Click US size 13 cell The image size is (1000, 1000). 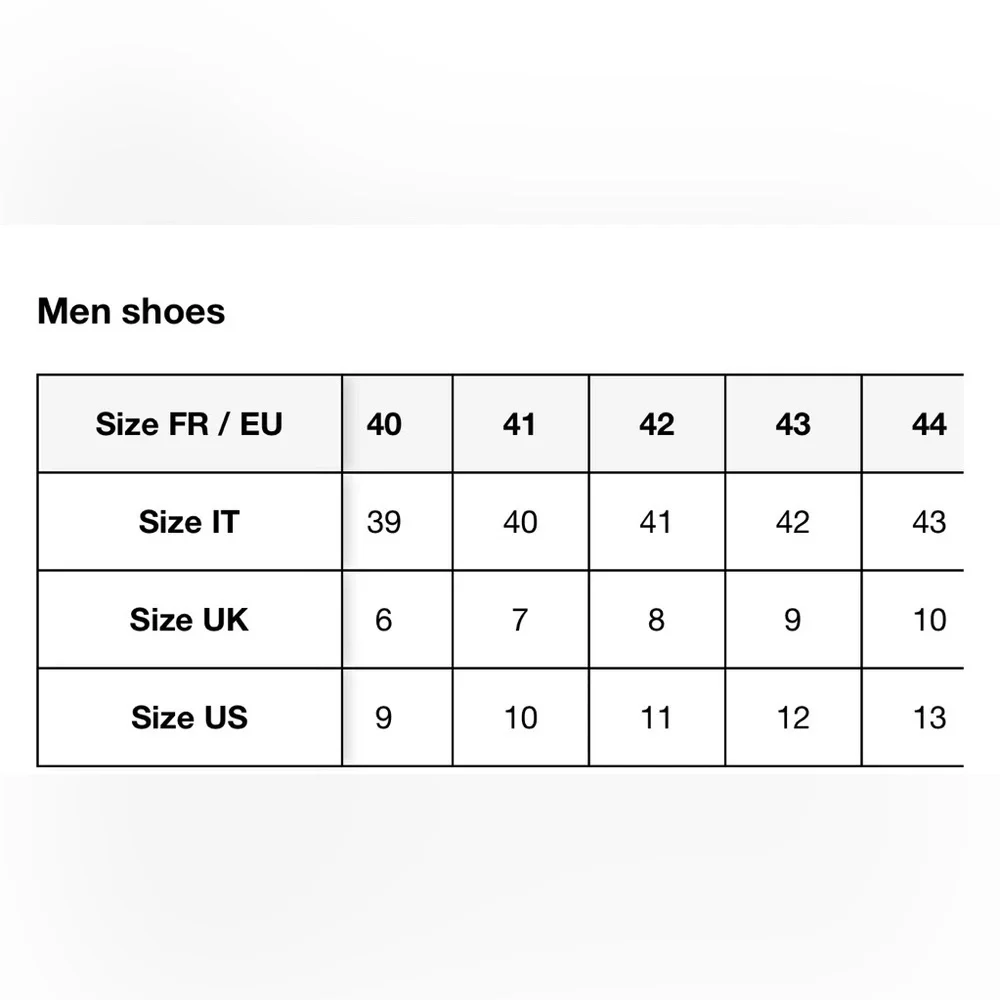coord(913,717)
